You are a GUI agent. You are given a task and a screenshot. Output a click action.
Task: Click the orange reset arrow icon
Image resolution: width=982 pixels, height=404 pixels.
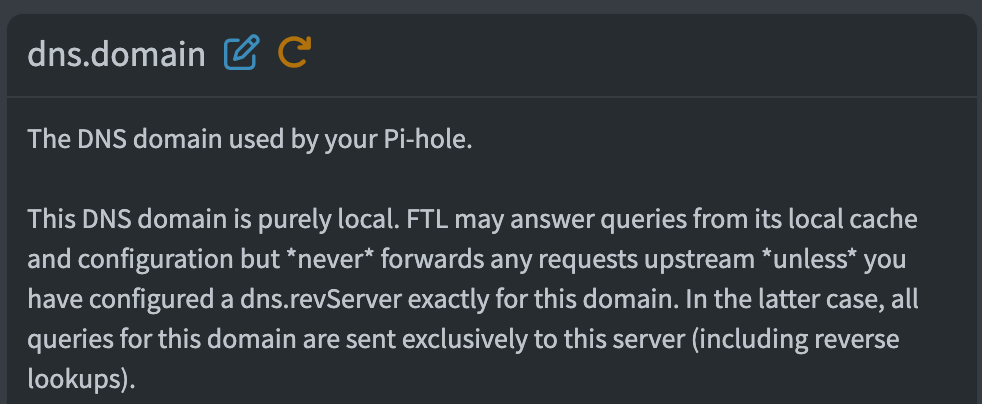coord(295,52)
